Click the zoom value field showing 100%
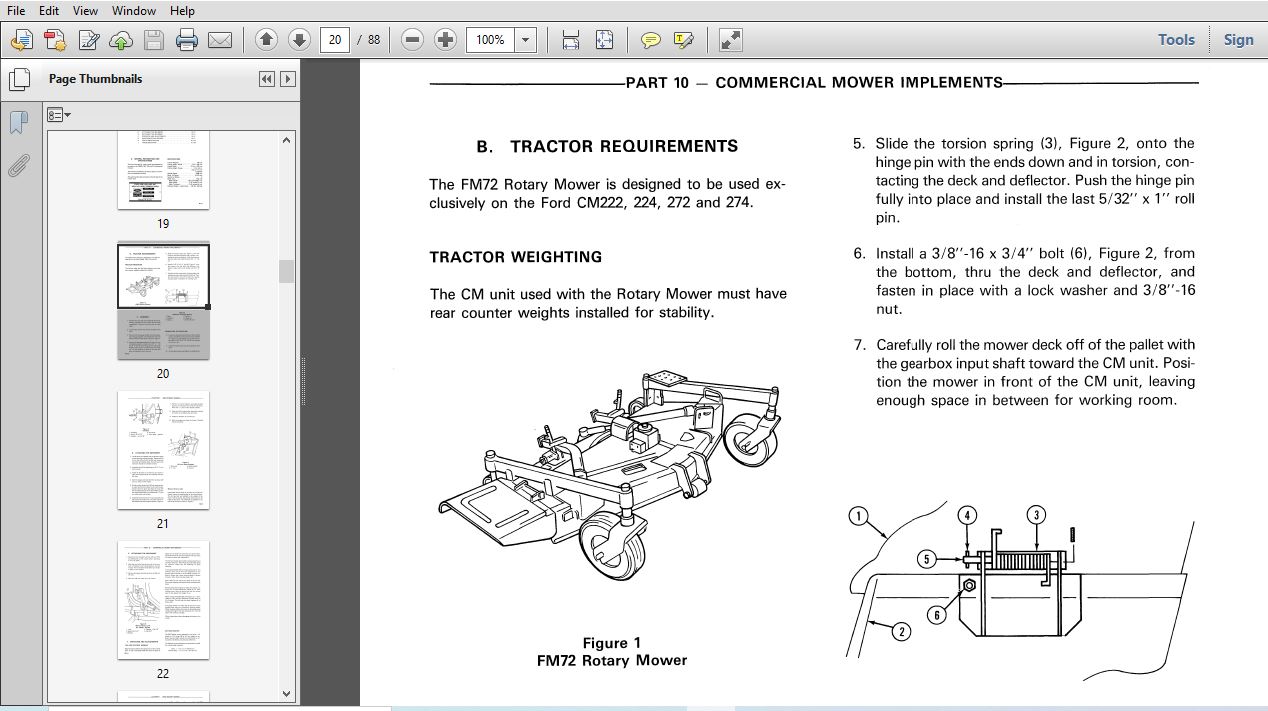This screenshot has height=711, width=1268. (x=490, y=40)
